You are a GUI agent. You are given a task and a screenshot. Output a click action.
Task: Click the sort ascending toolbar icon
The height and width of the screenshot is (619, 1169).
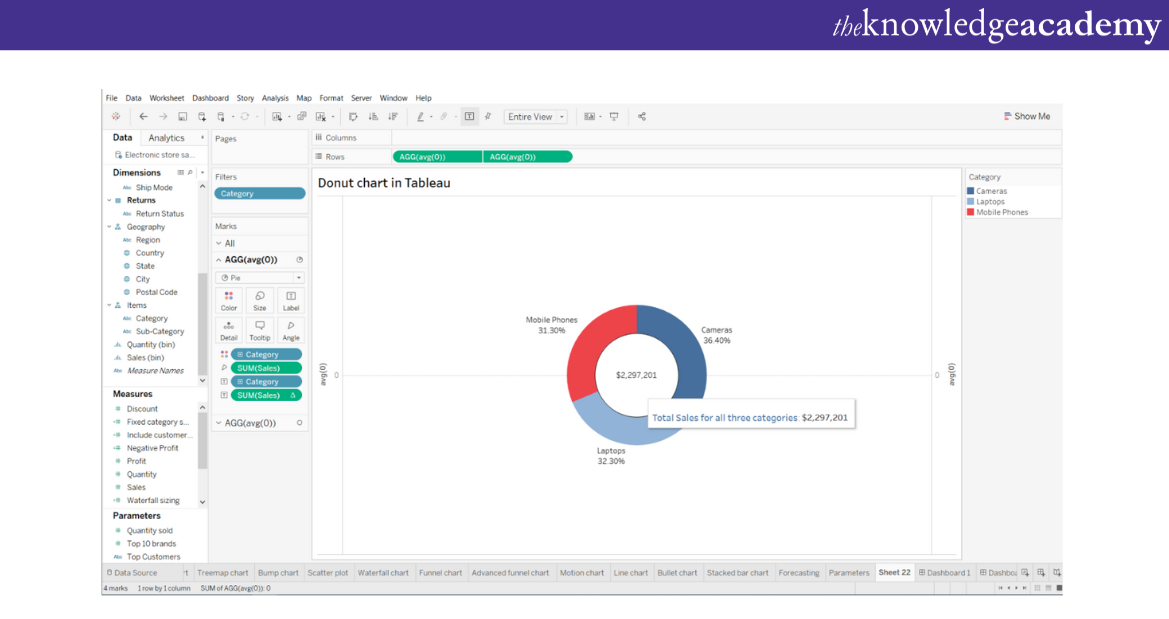[x=373, y=117]
